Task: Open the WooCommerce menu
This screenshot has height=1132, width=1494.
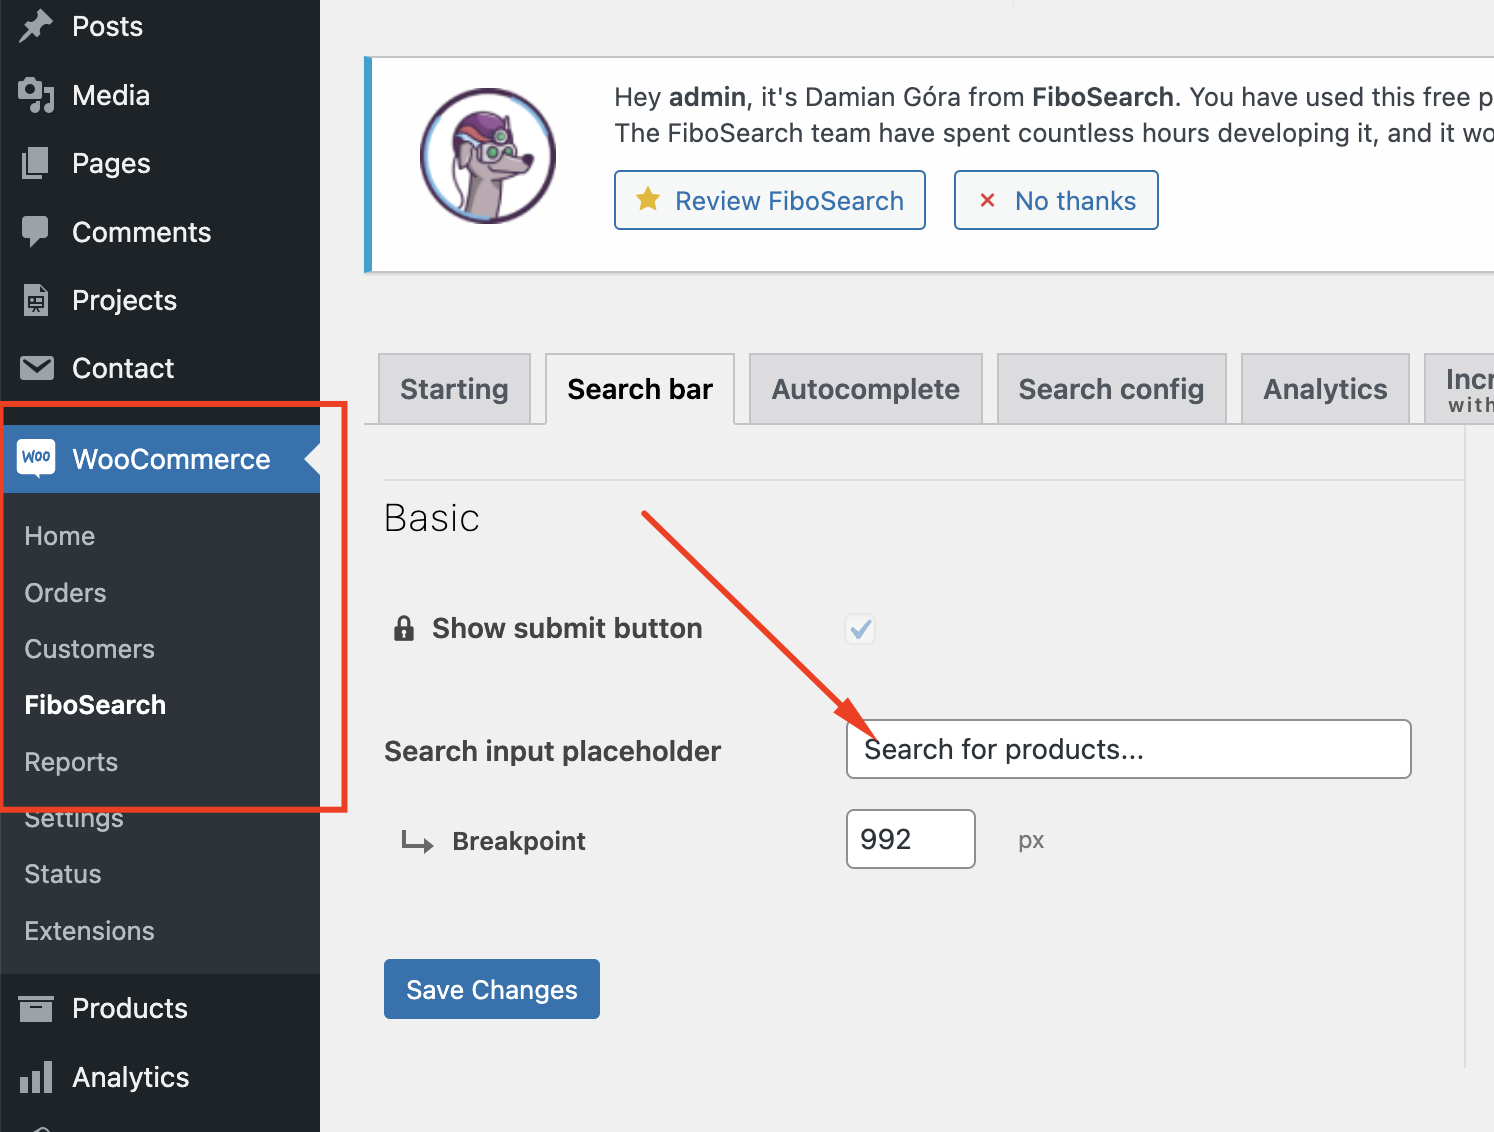Action: click(160, 459)
